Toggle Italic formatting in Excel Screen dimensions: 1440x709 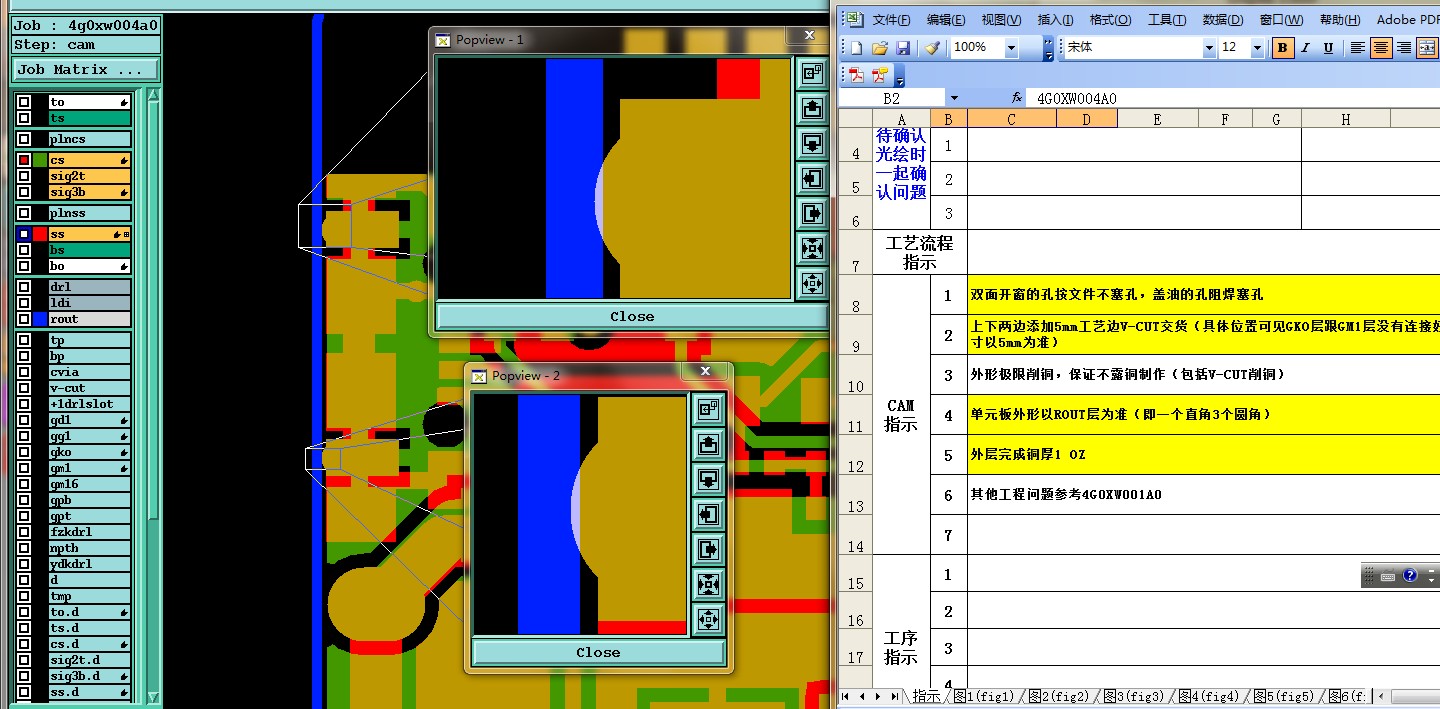(x=1306, y=47)
